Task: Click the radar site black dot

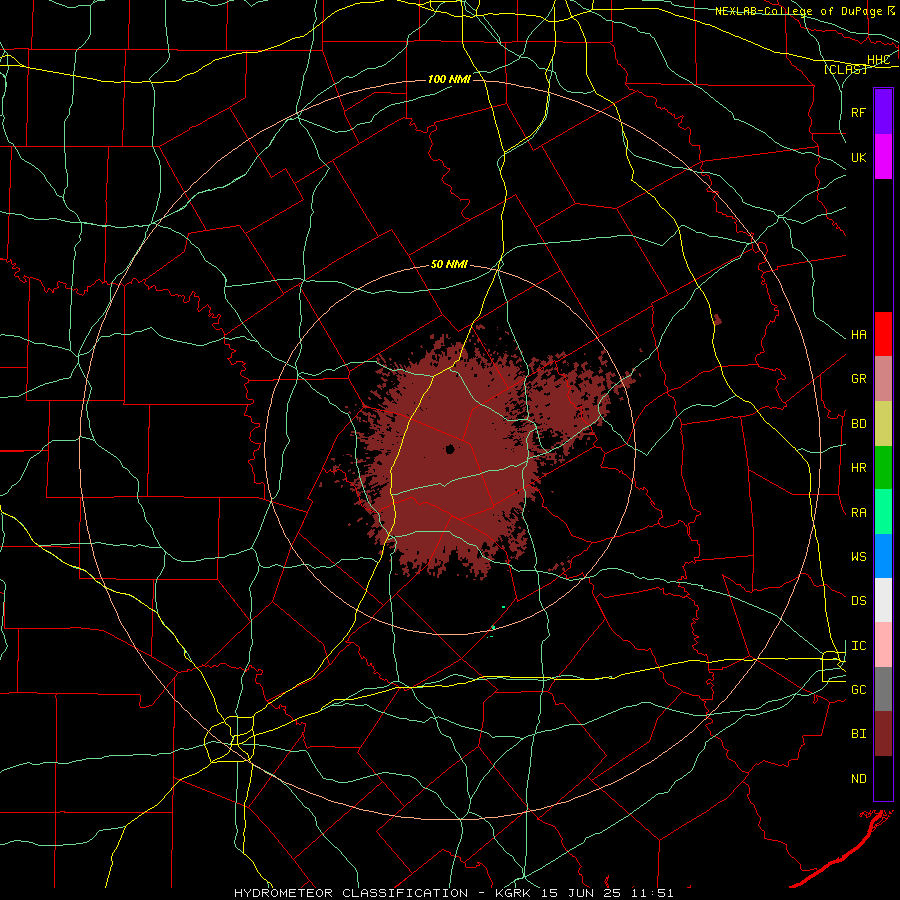Action: (450, 449)
